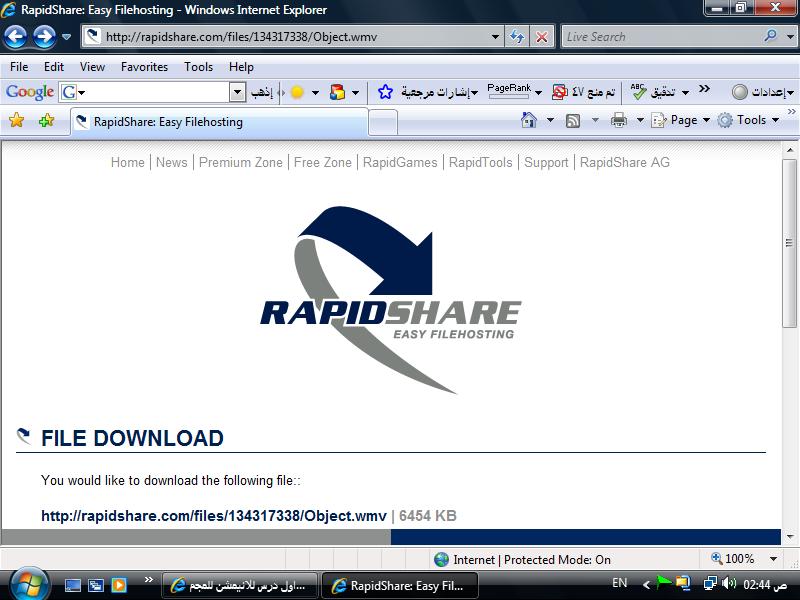Click inside the Live Search box
Viewport: 800px width, 600px height.
point(661,37)
